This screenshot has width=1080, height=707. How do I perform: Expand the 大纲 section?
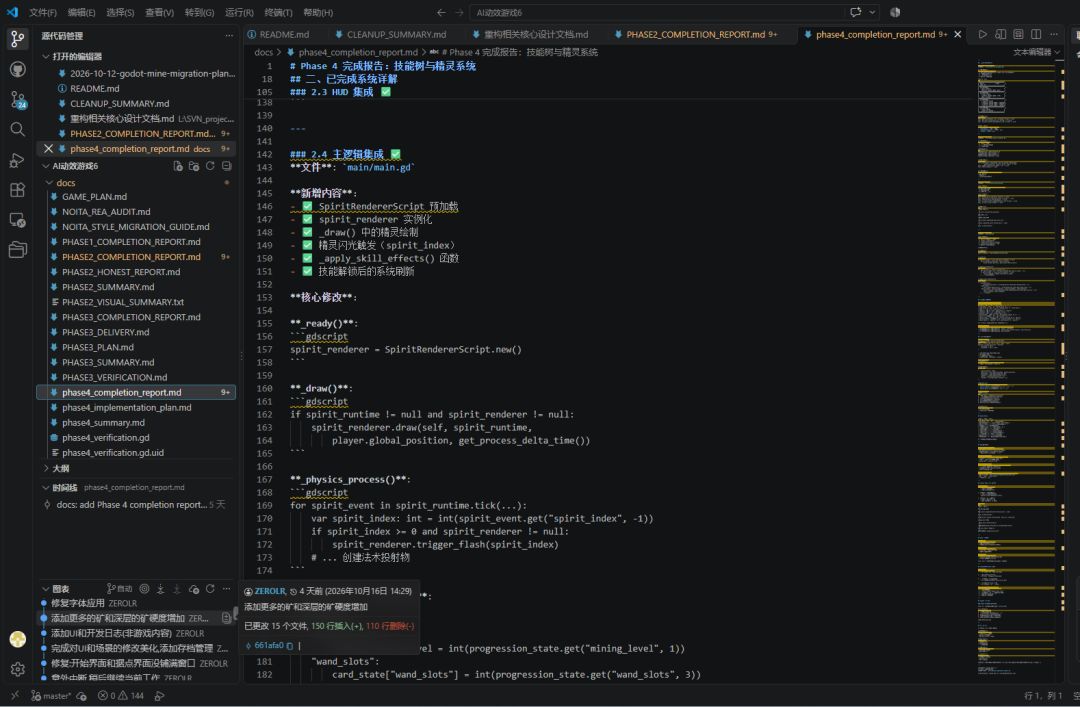pos(45,469)
